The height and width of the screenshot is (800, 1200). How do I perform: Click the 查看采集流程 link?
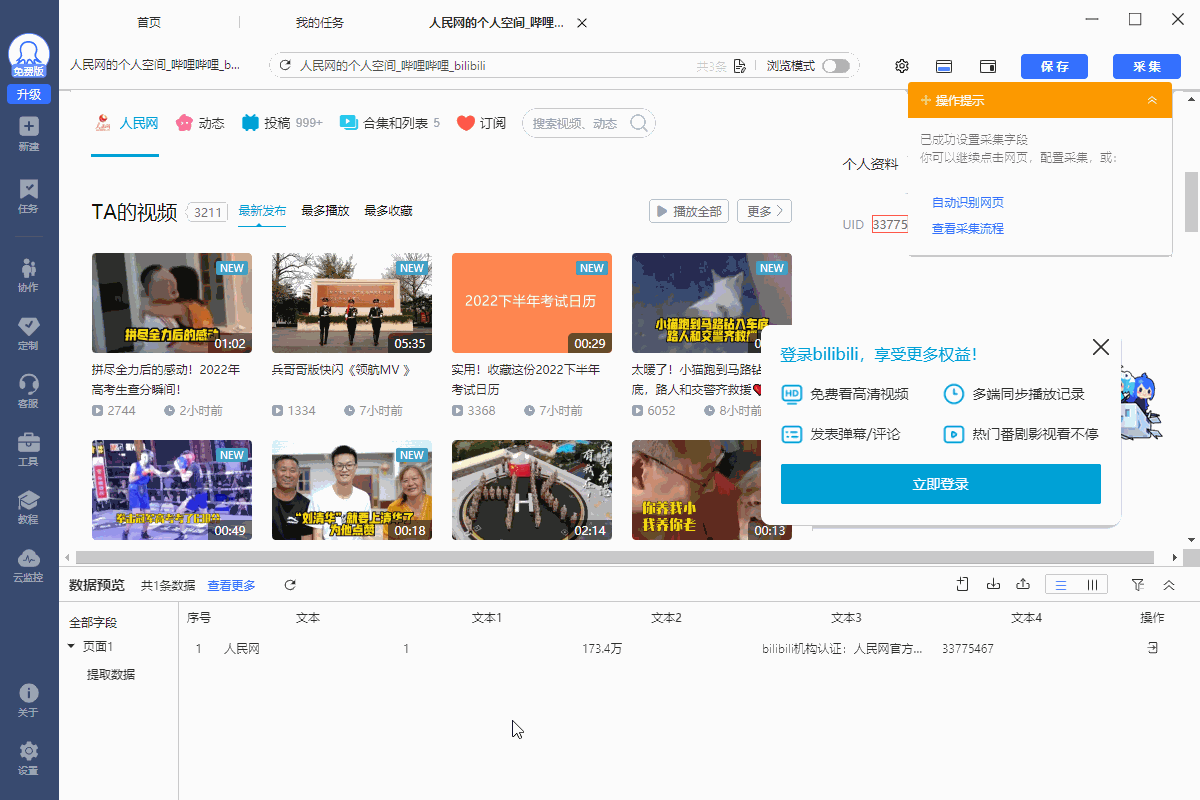(967, 228)
